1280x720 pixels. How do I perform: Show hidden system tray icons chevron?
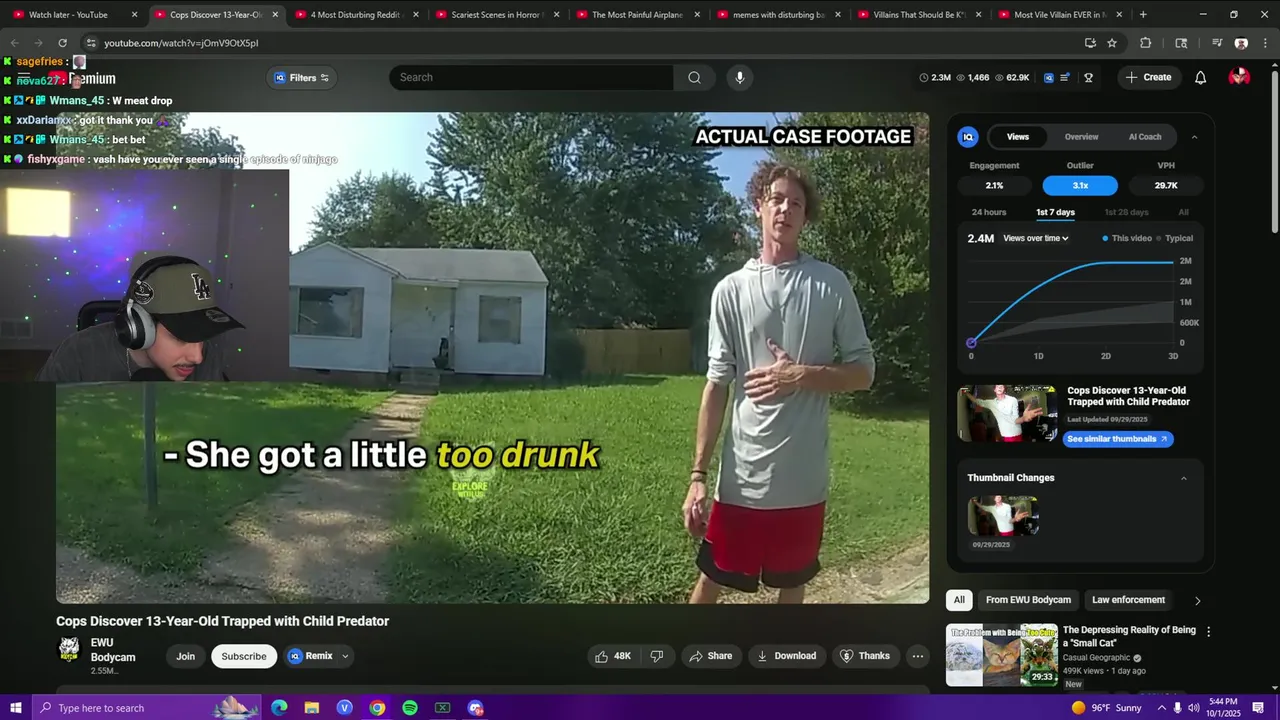point(1161,708)
